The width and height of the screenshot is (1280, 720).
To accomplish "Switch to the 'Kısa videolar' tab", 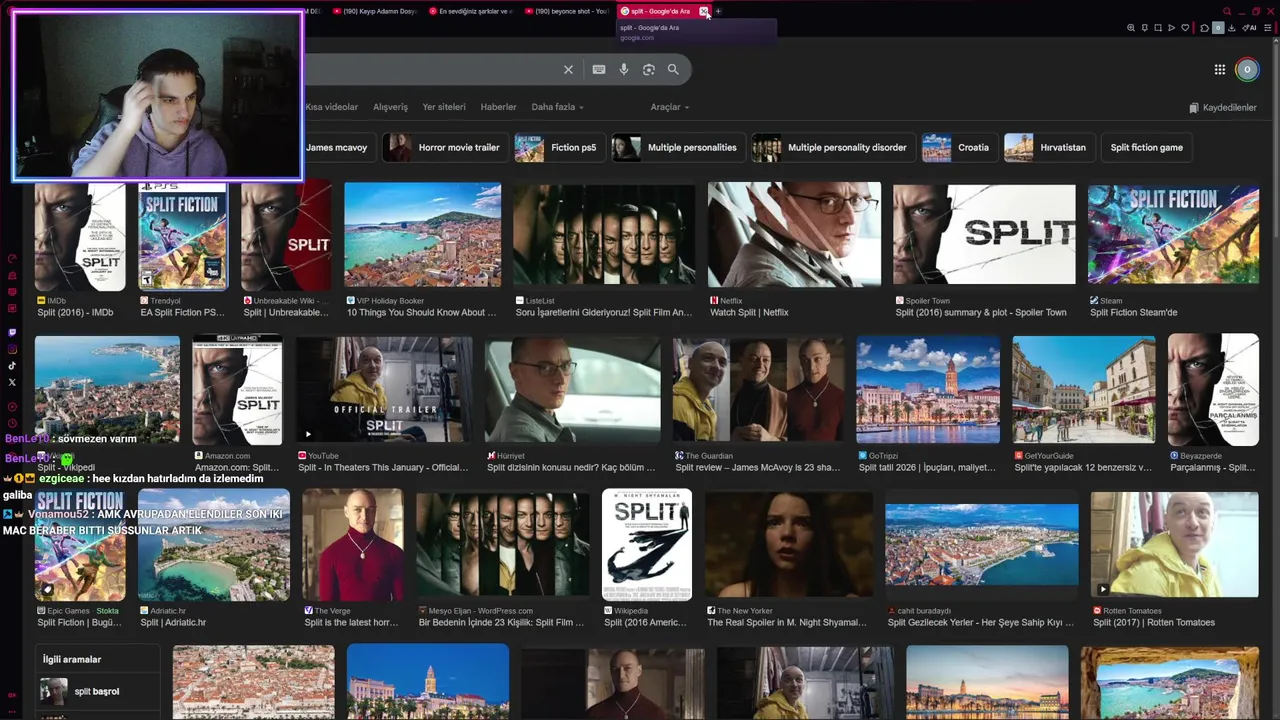I will click(x=332, y=107).
